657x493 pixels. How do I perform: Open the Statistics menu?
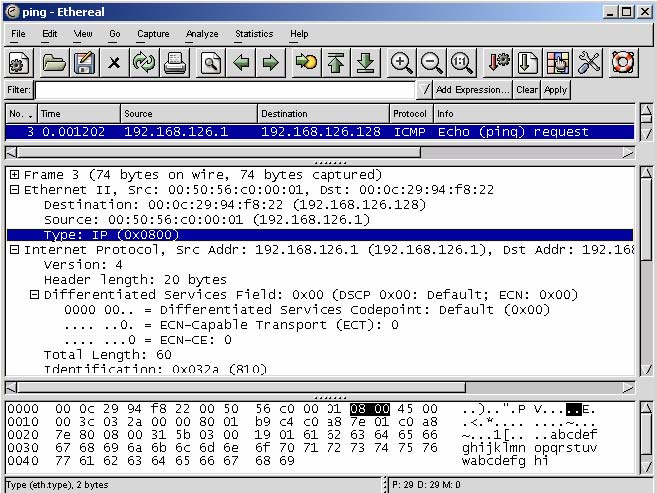253,34
